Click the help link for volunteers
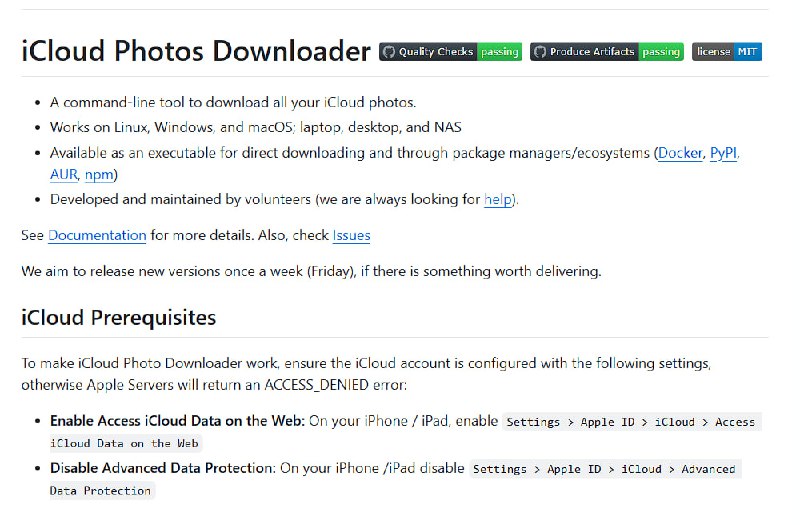The image size is (800, 525). point(497,199)
